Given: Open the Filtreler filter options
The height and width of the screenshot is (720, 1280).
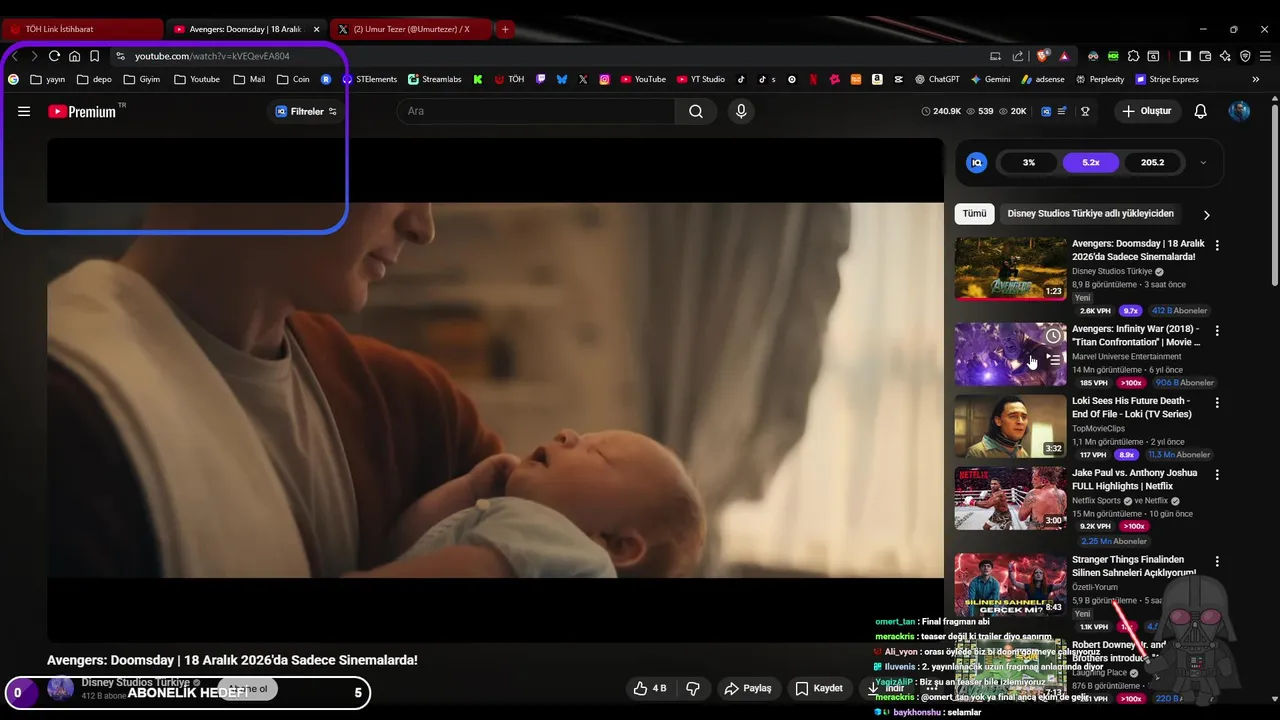Looking at the screenshot, I should coord(306,111).
